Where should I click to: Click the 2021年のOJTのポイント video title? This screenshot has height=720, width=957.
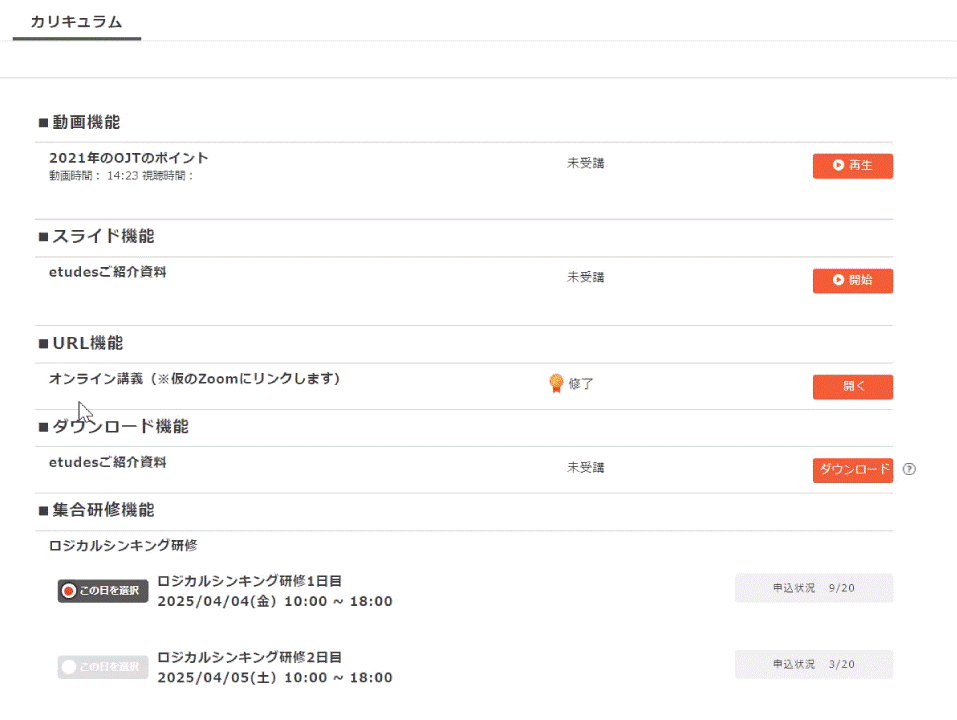pyautogui.click(x=129, y=158)
